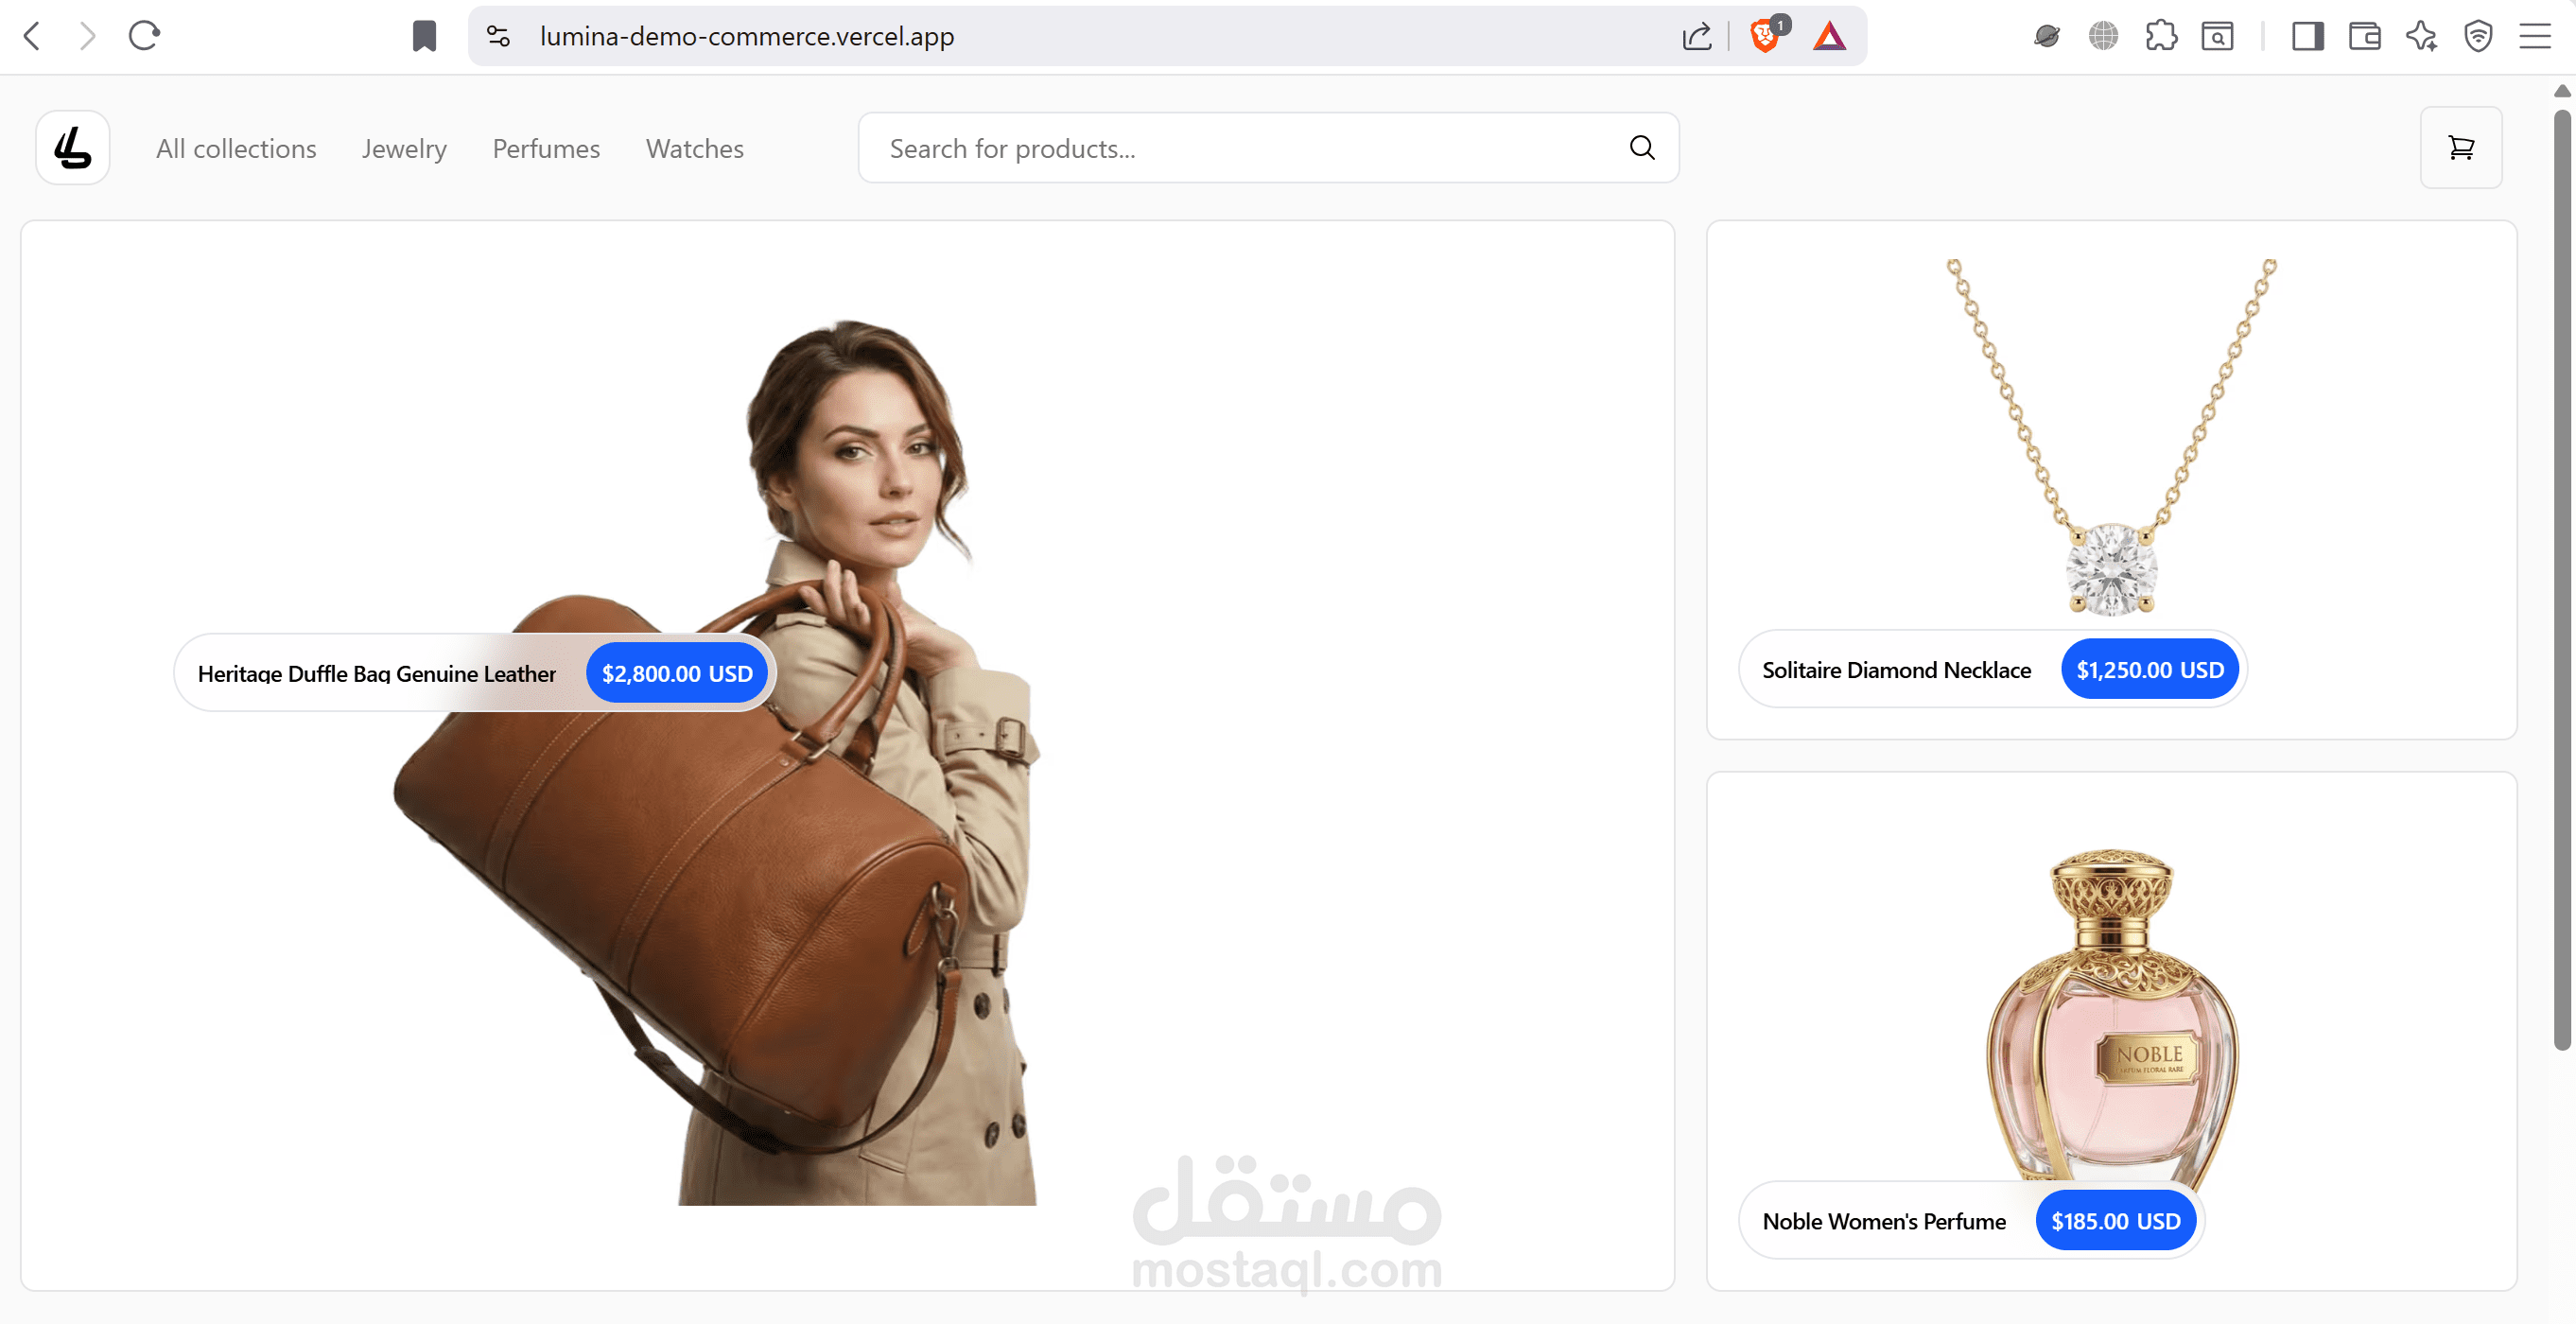
Task: Click the scrollbar up arrow
Action: click(x=2564, y=90)
